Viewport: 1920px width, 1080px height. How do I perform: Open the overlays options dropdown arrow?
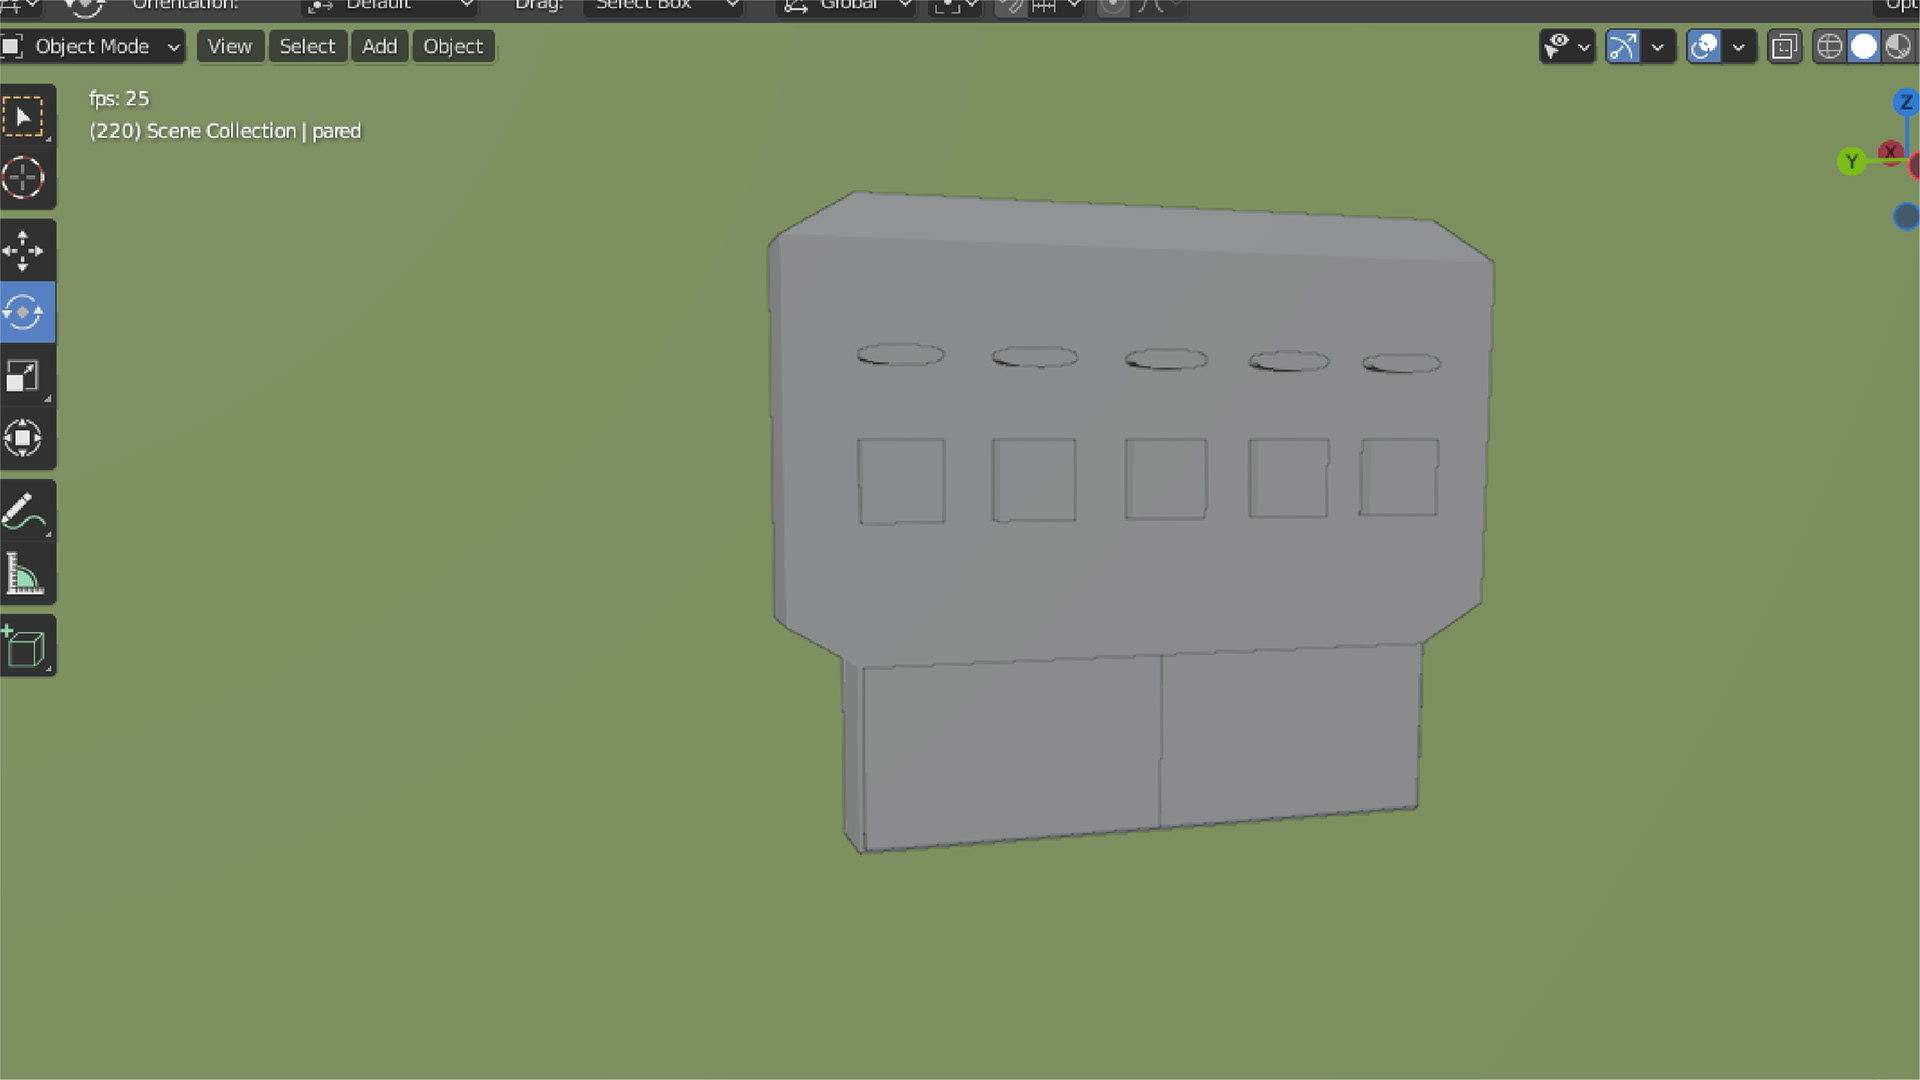tap(1739, 46)
